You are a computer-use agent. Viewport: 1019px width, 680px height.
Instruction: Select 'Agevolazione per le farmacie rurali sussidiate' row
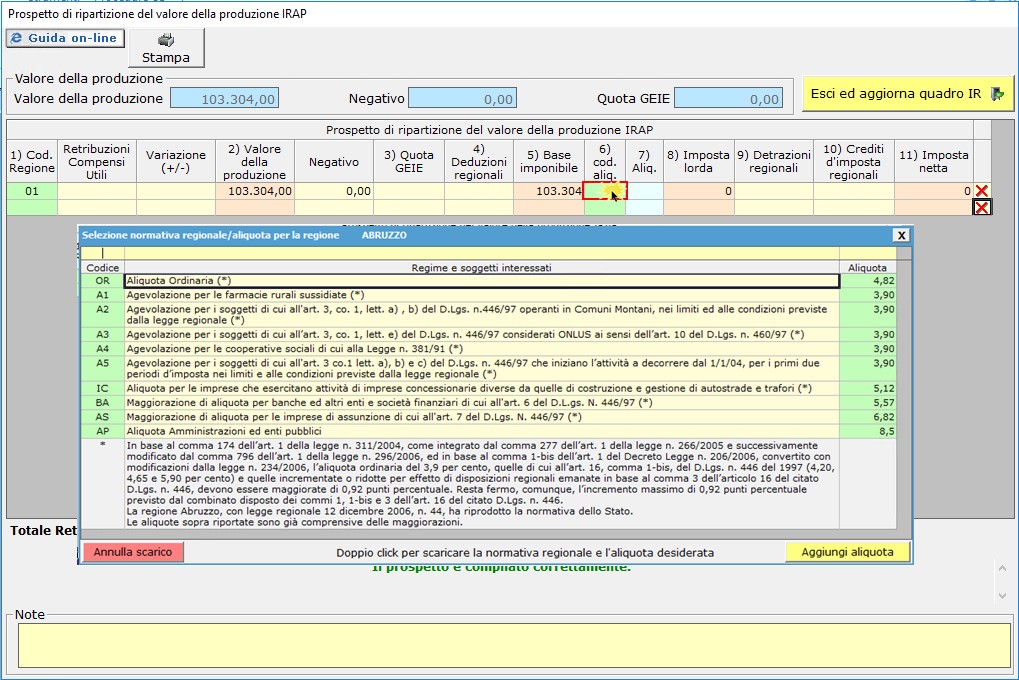(482, 295)
